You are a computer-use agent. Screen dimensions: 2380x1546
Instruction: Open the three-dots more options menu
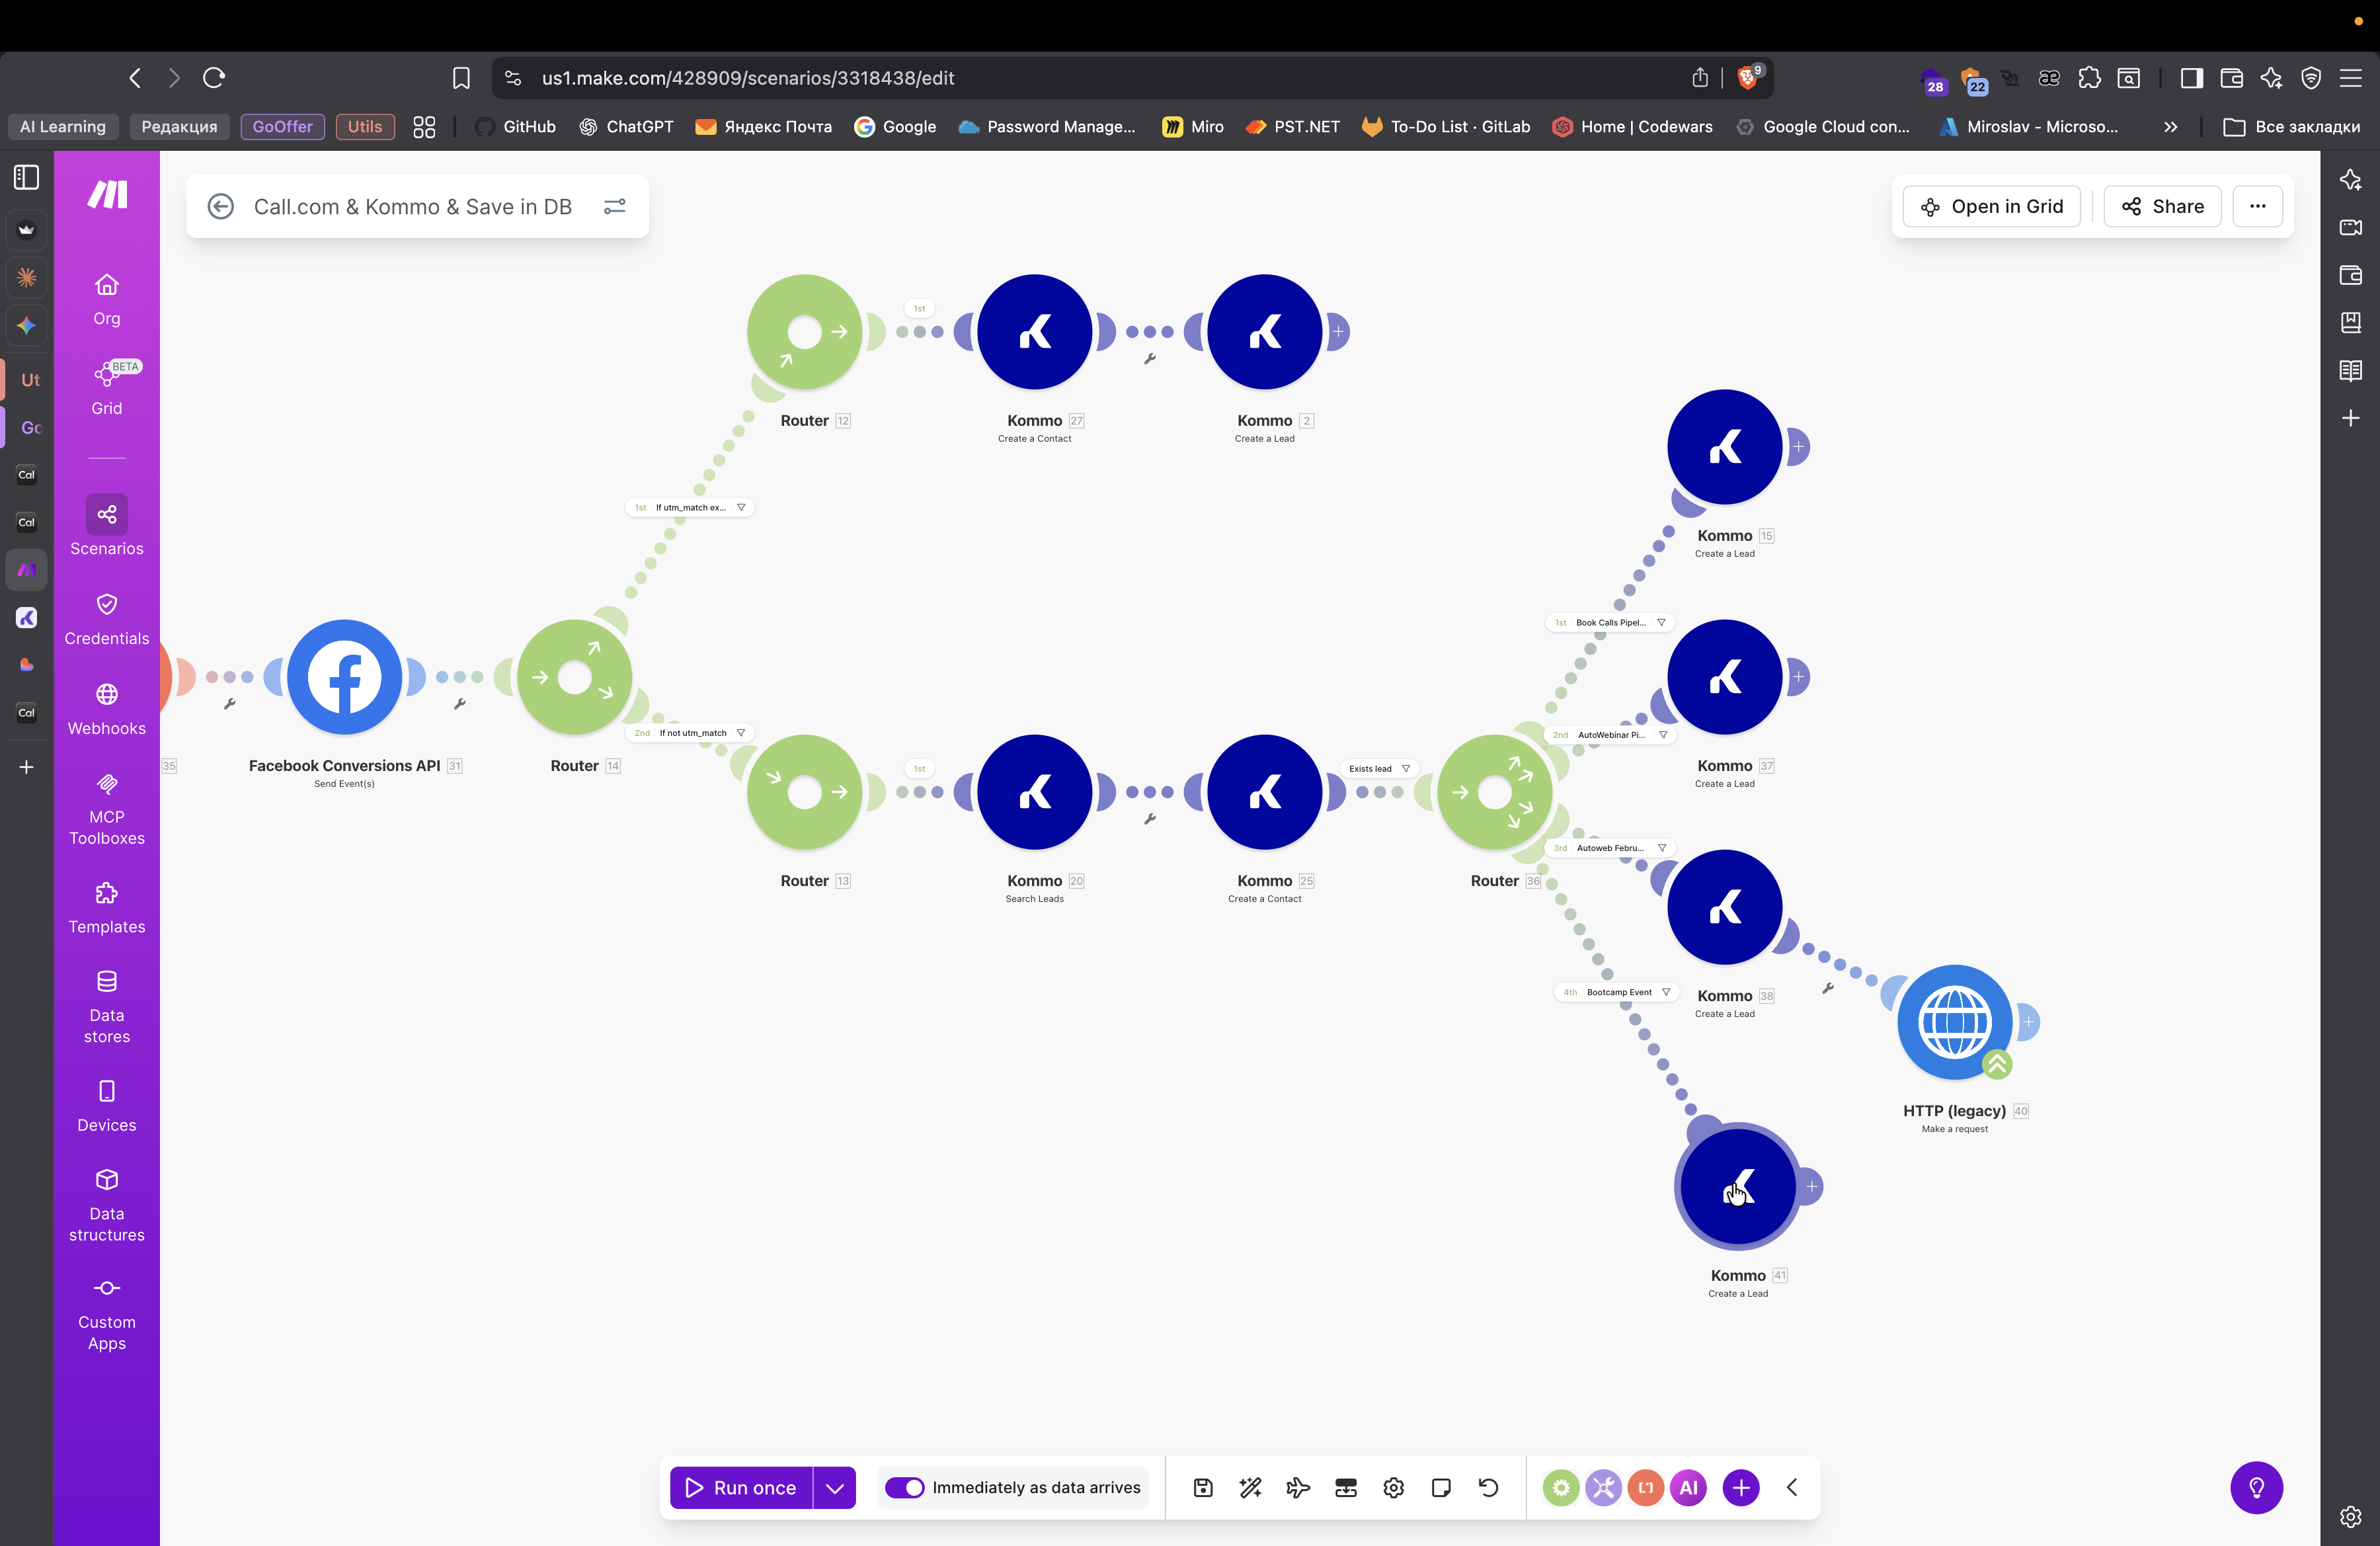(x=2257, y=206)
